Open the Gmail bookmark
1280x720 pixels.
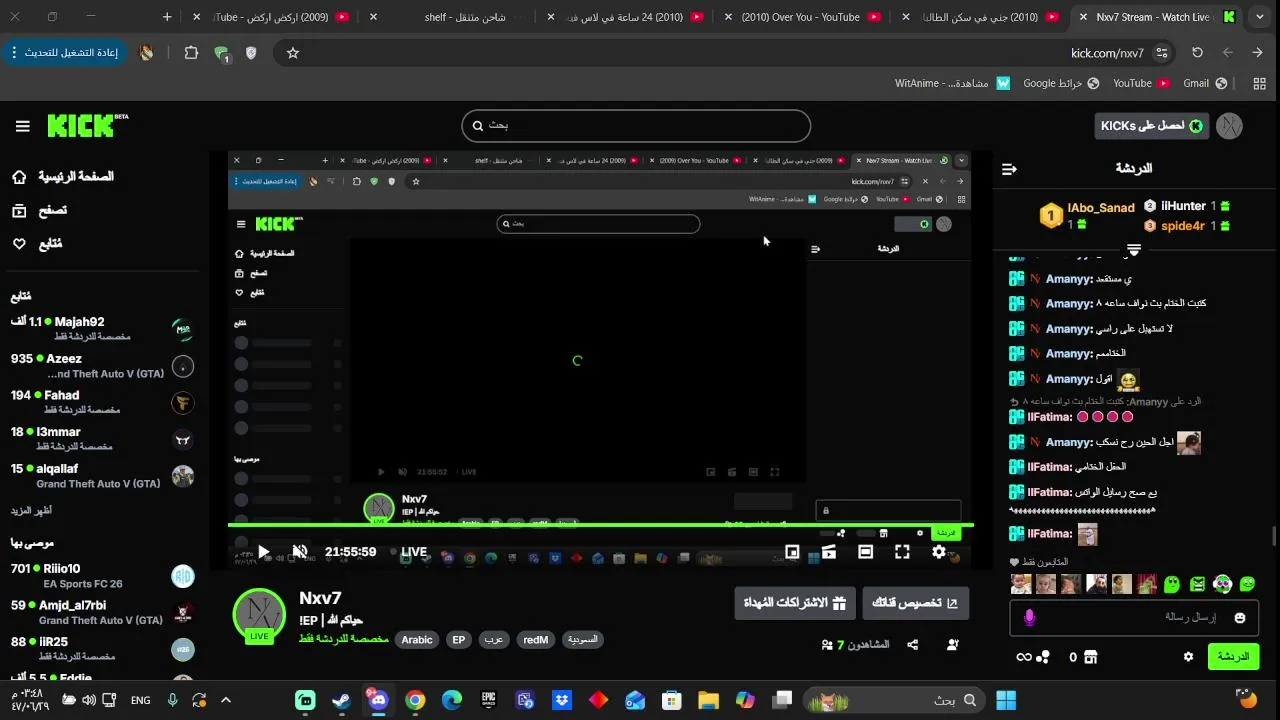pos(1204,84)
